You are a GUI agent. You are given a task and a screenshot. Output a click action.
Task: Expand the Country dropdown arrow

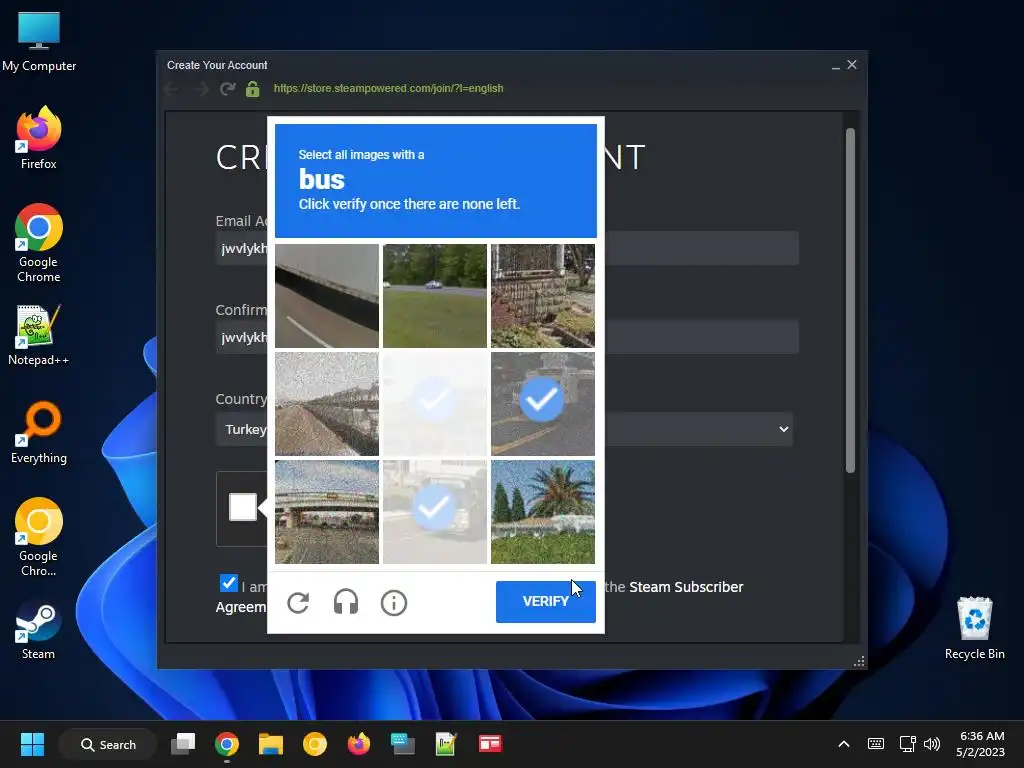point(783,429)
